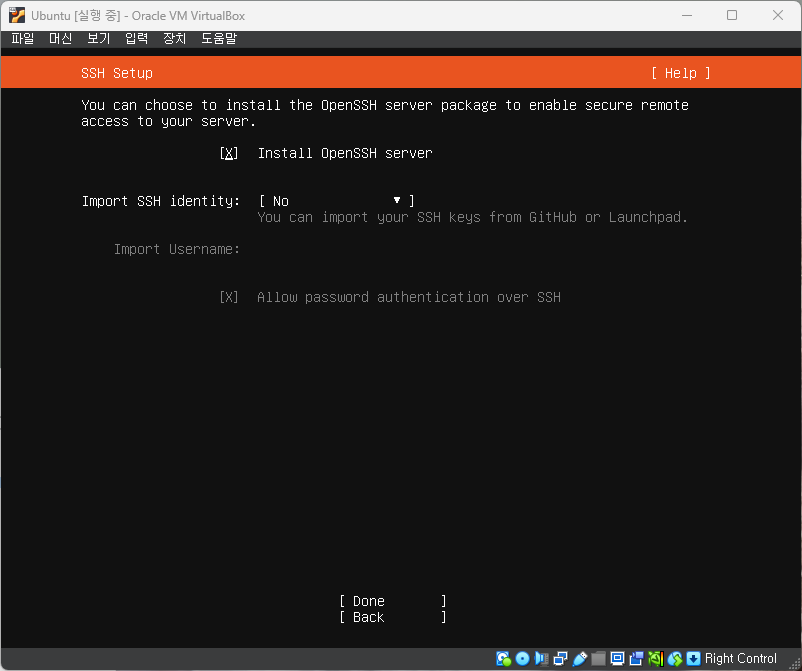This screenshot has width=802, height=671.
Task: Click the USB devices status icon
Action: [x=580, y=659]
